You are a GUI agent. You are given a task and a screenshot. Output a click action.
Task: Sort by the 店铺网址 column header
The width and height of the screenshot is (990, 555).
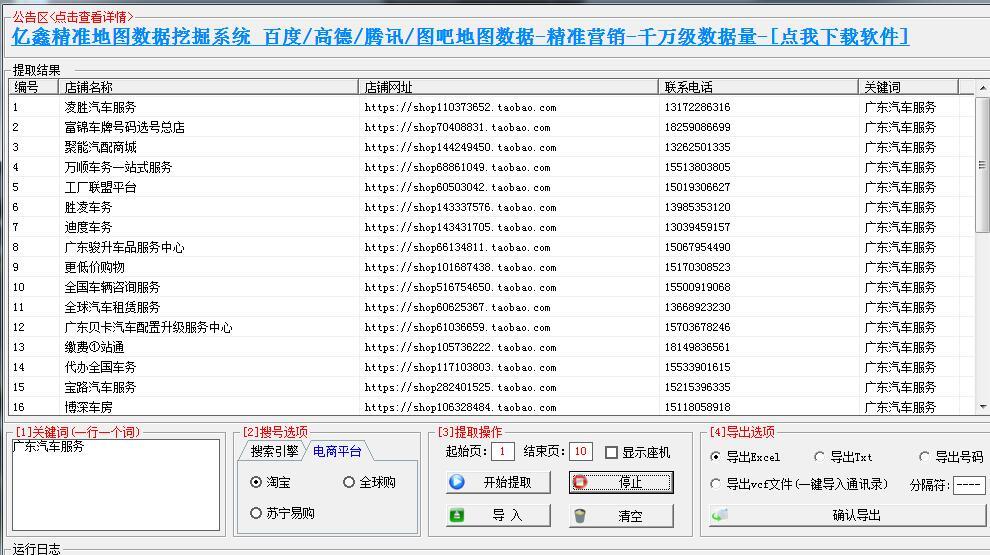coord(508,87)
